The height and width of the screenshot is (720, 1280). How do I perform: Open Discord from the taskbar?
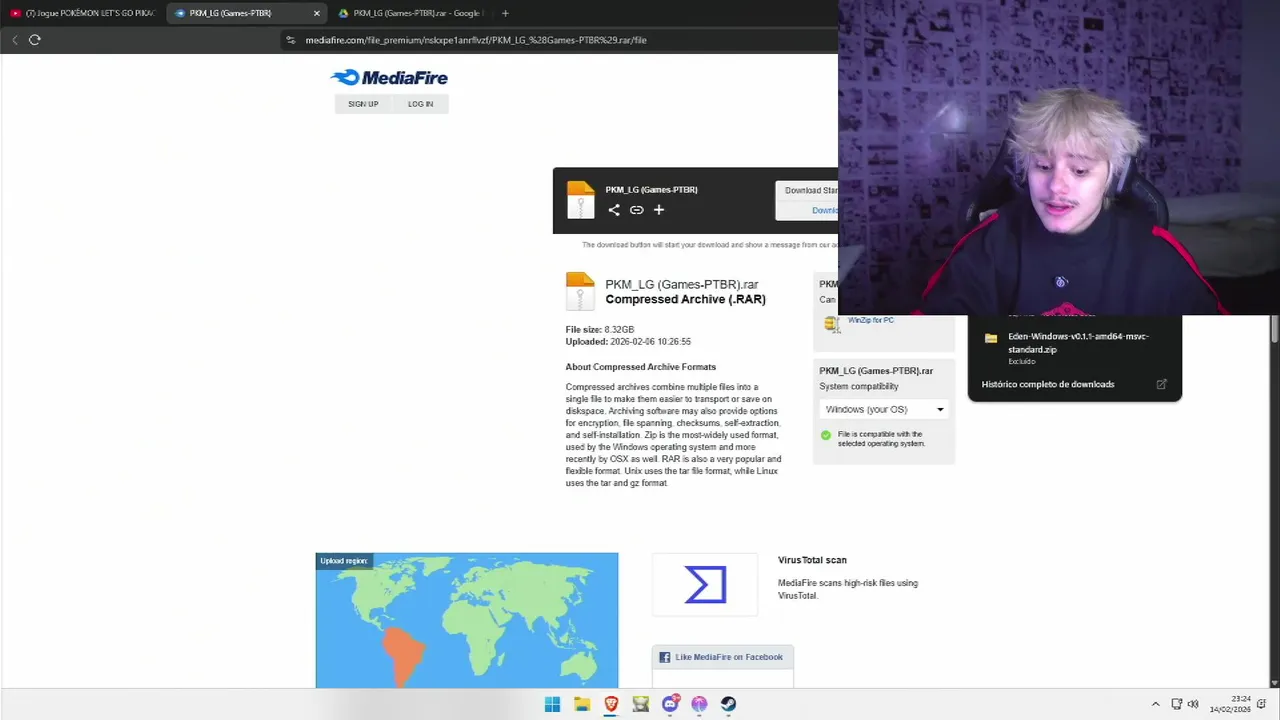point(670,704)
